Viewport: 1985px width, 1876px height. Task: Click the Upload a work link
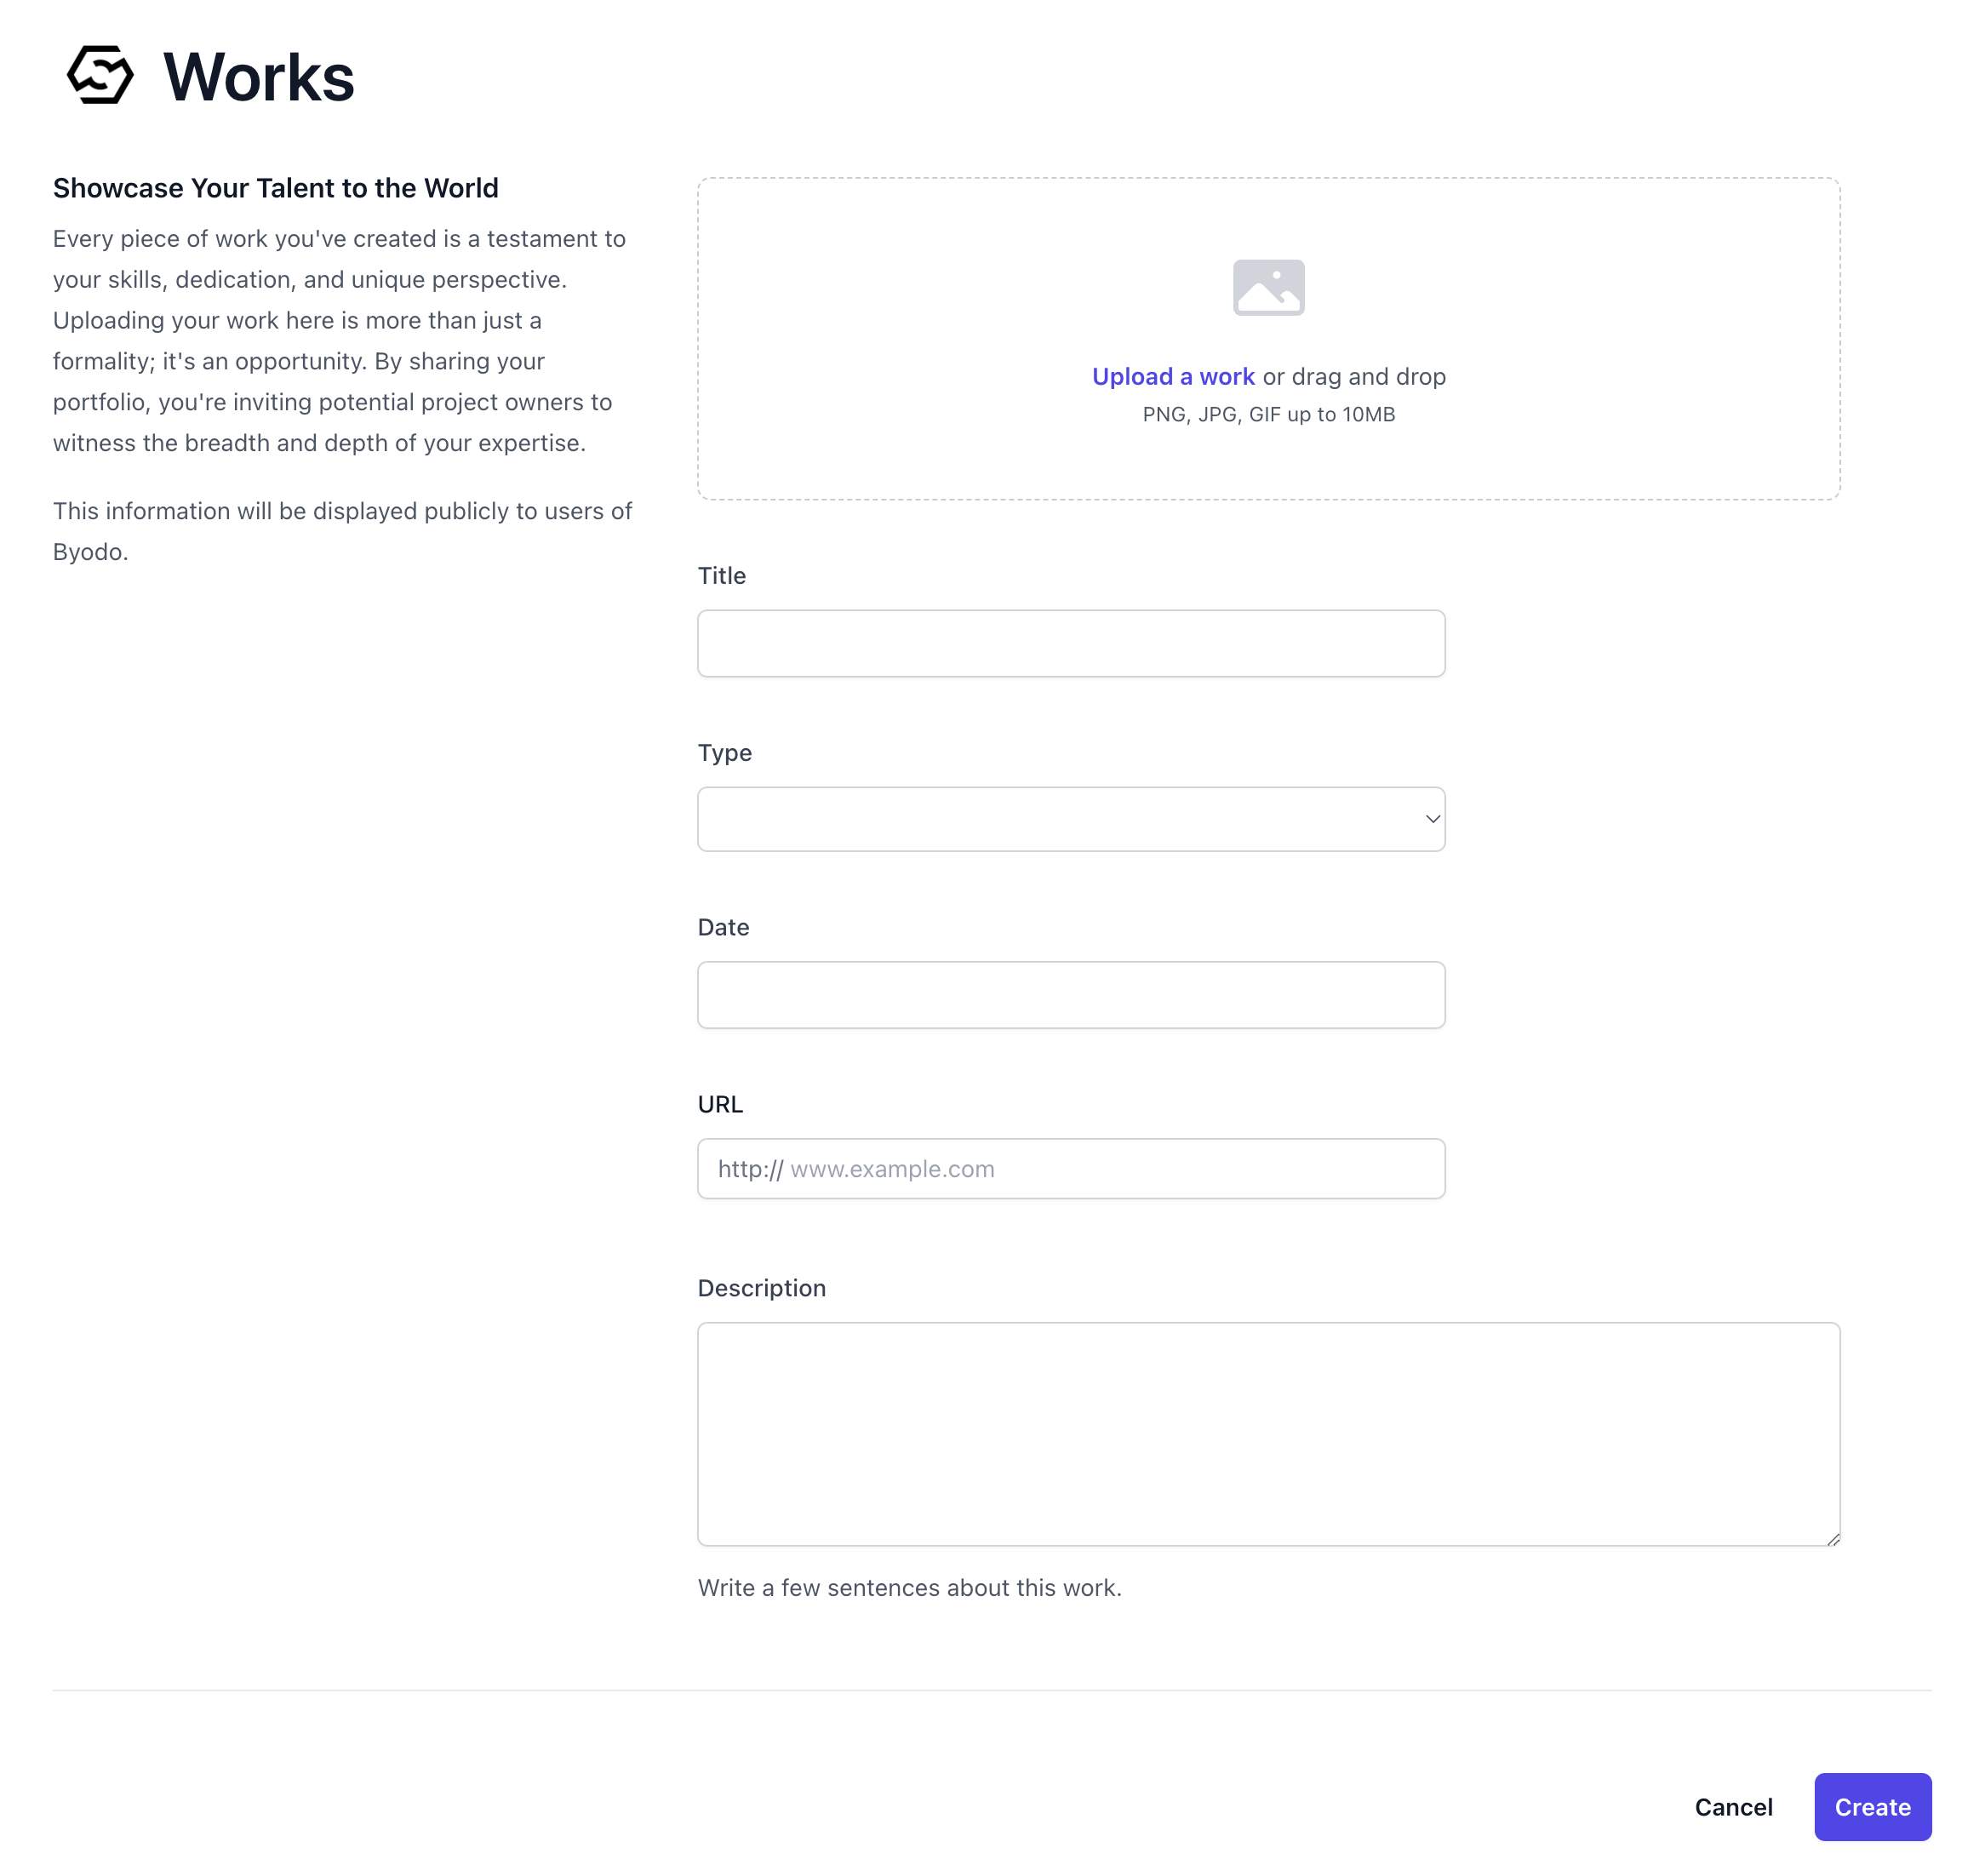pos(1172,377)
